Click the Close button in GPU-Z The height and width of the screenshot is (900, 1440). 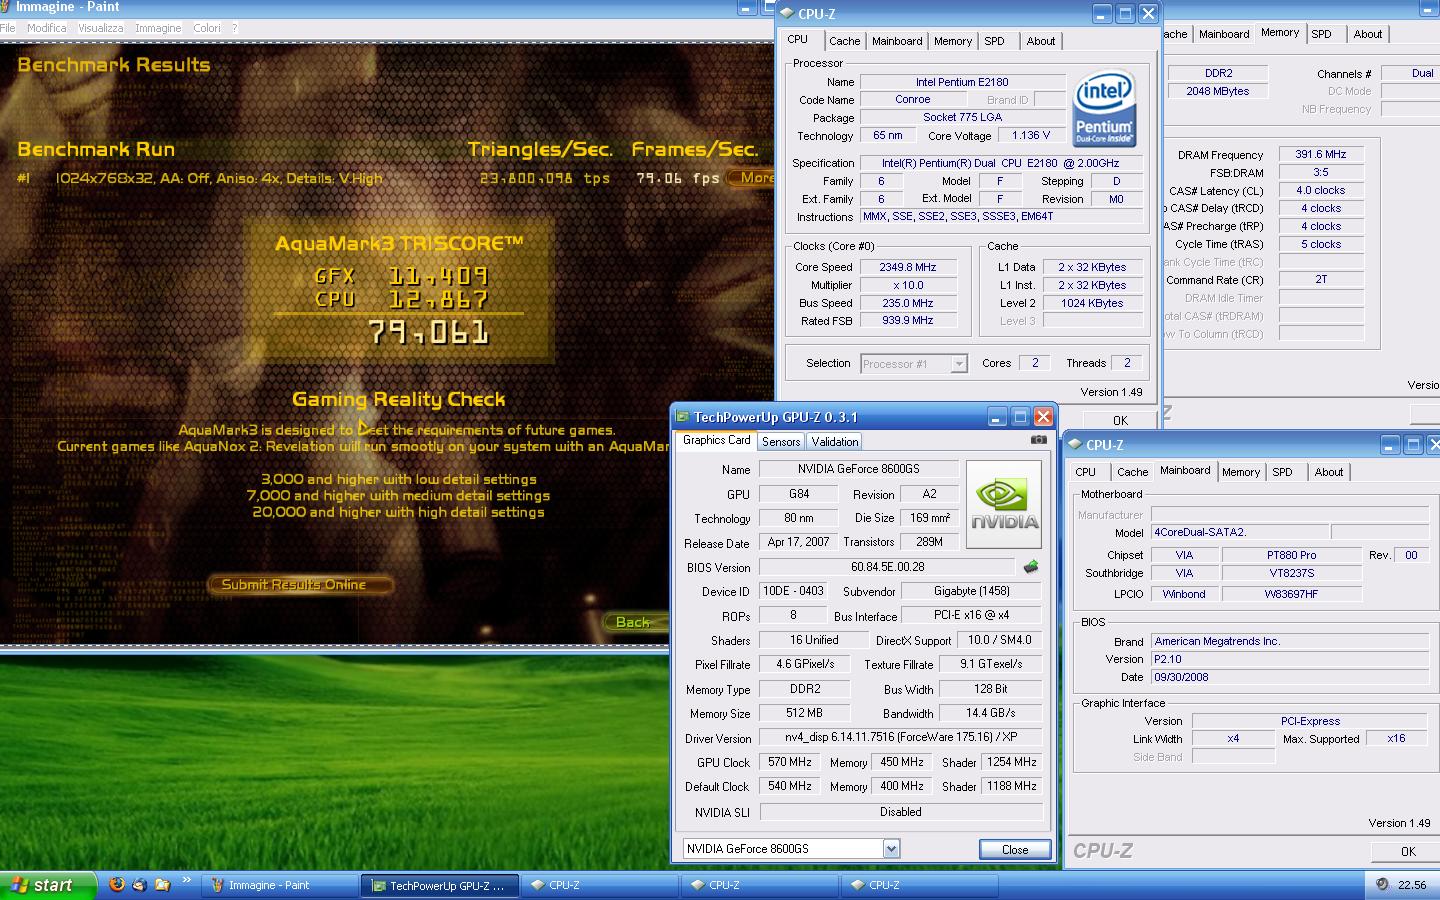pos(1015,849)
